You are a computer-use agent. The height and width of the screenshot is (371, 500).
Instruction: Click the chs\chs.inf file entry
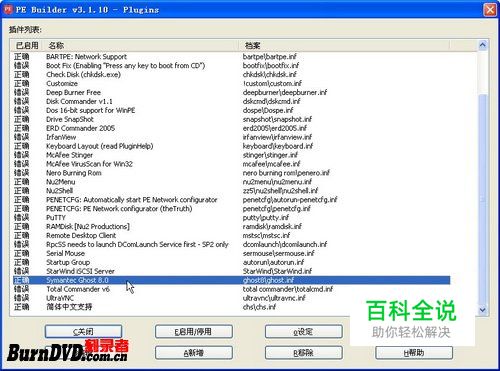point(259,307)
